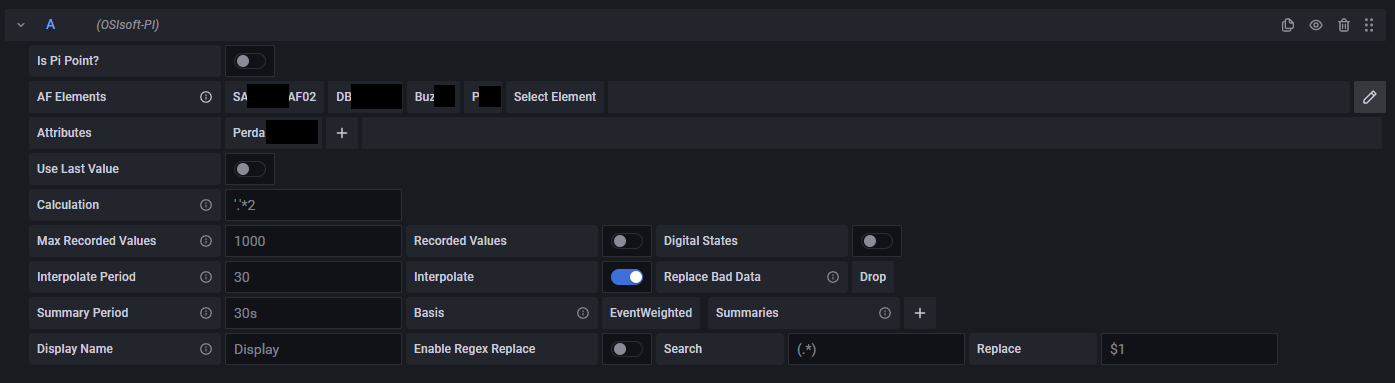The width and height of the screenshot is (1395, 383).
Task: Grab the query A drag handle icon
Action: pyautogui.click(x=1369, y=25)
